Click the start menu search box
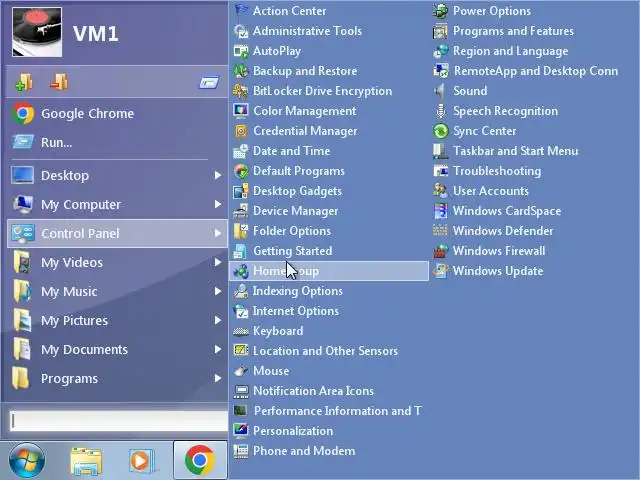The width and height of the screenshot is (640, 480). click(x=118, y=421)
